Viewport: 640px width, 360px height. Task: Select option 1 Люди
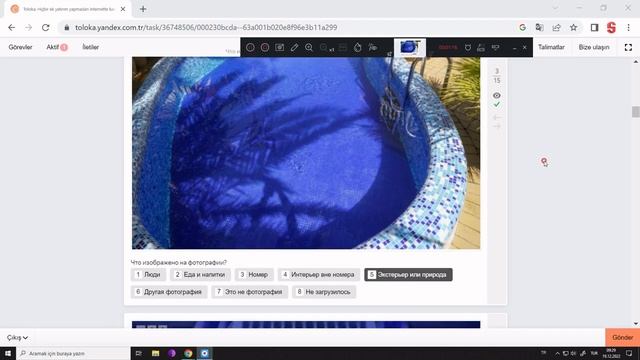[x=148, y=275]
